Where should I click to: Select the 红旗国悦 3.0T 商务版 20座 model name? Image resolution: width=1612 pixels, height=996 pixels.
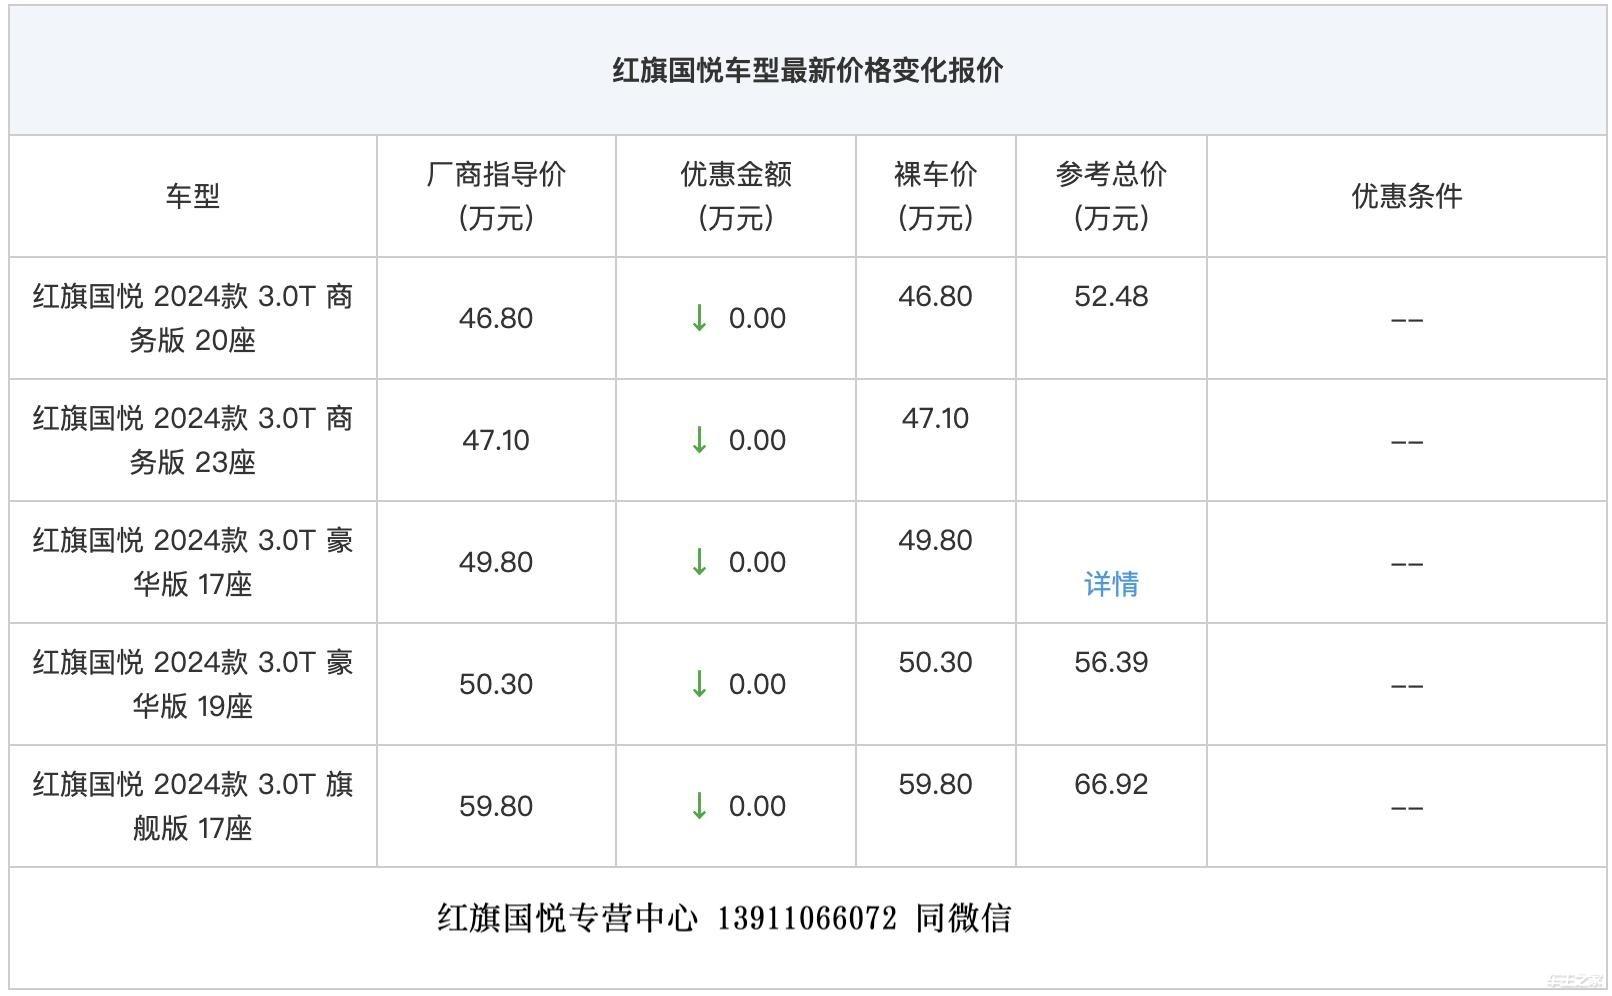tap(193, 318)
